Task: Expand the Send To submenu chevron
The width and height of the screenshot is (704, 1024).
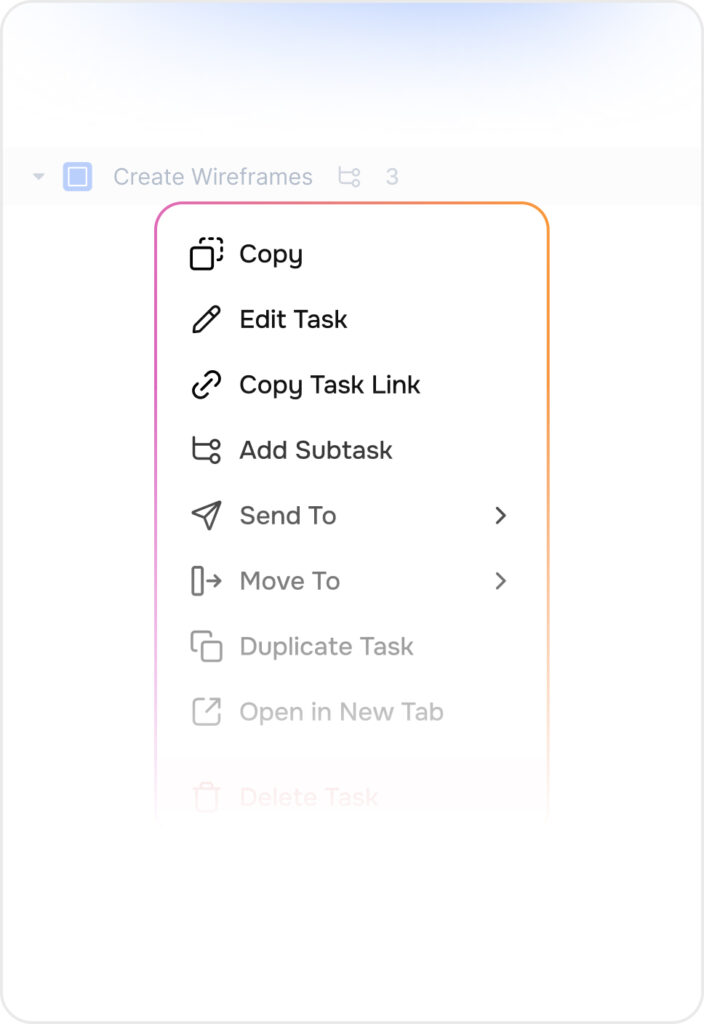Action: [x=501, y=516]
